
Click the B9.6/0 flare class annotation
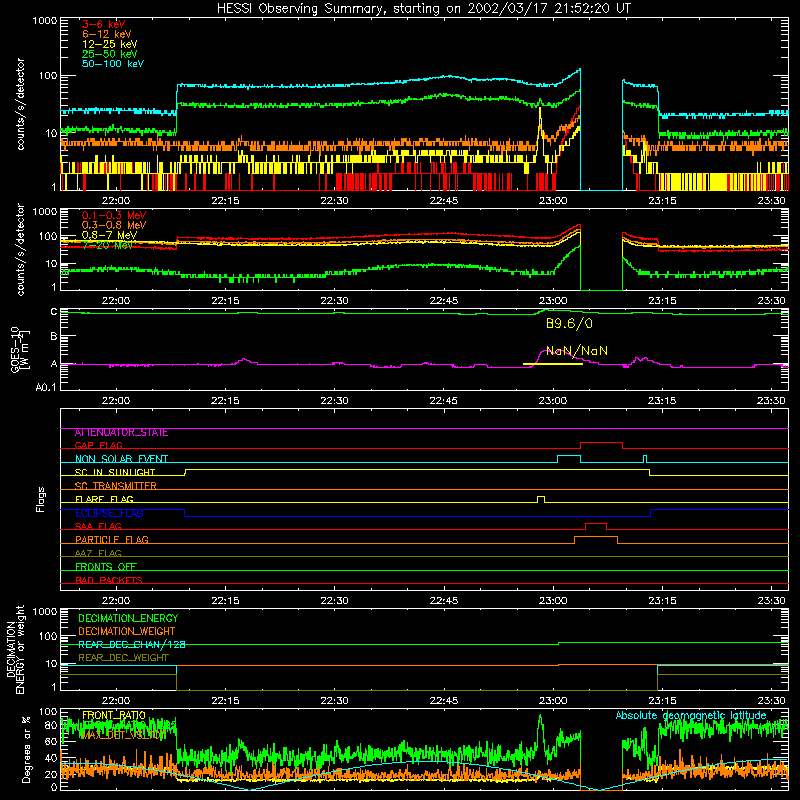point(569,323)
